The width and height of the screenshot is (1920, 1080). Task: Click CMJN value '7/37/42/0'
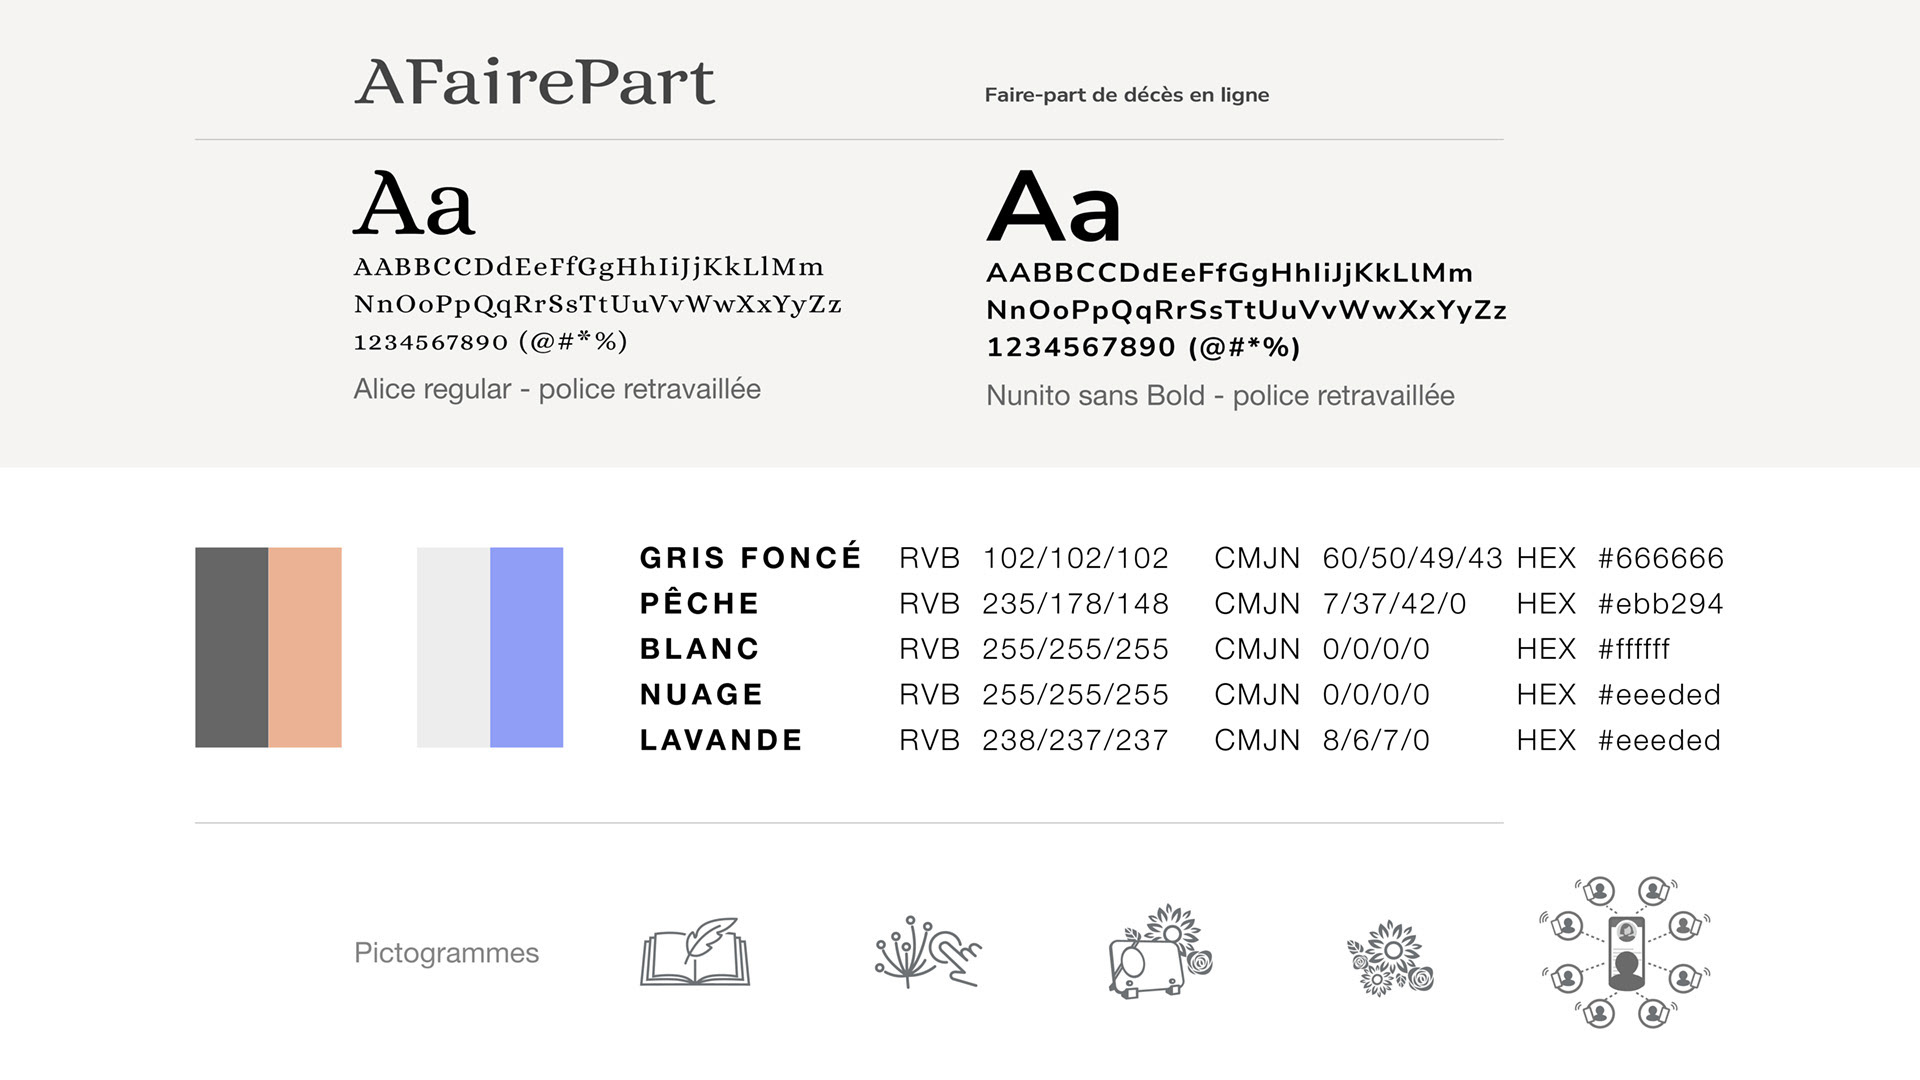1394,604
